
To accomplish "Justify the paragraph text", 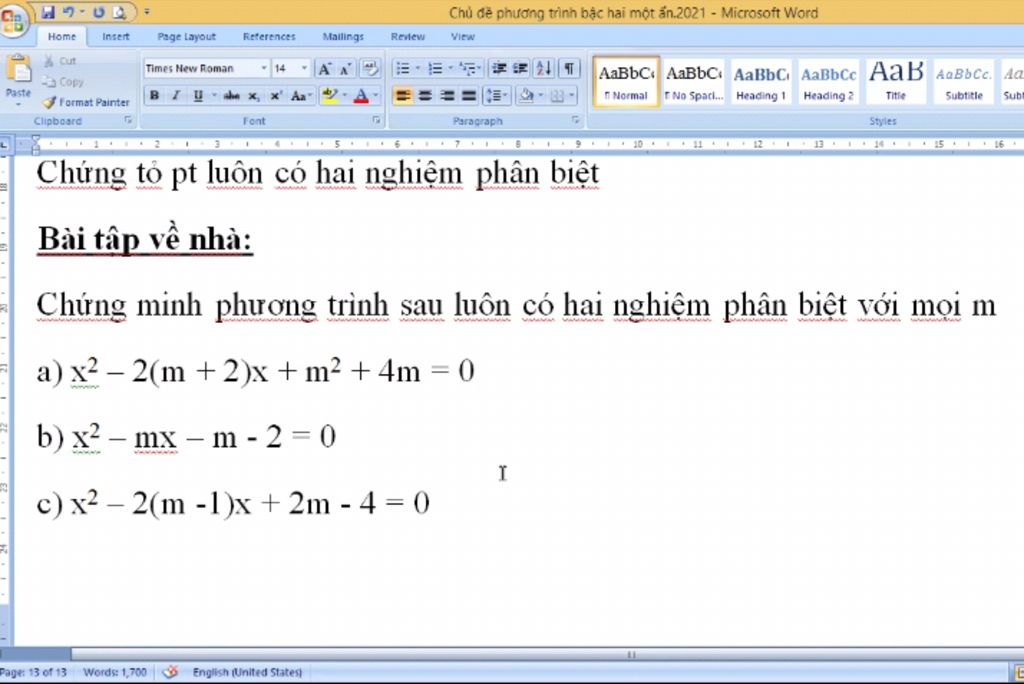I will point(469,96).
